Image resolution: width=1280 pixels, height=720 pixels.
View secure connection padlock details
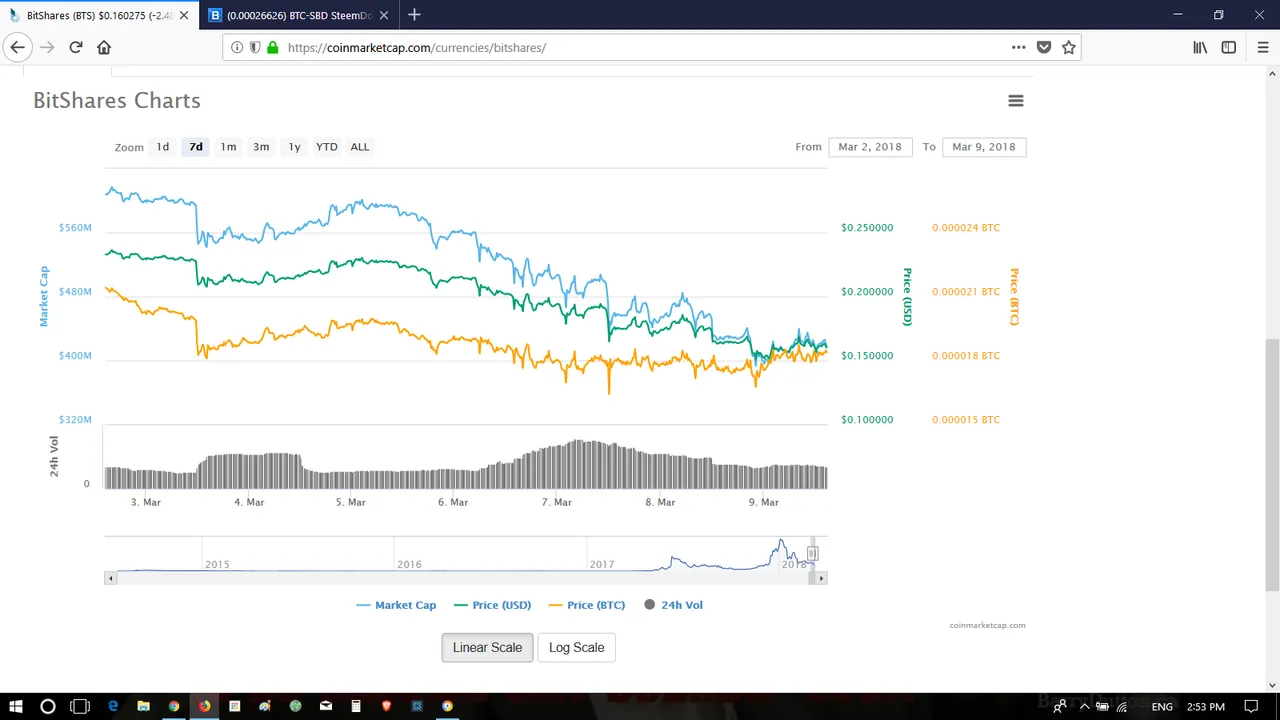pos(272,47)
